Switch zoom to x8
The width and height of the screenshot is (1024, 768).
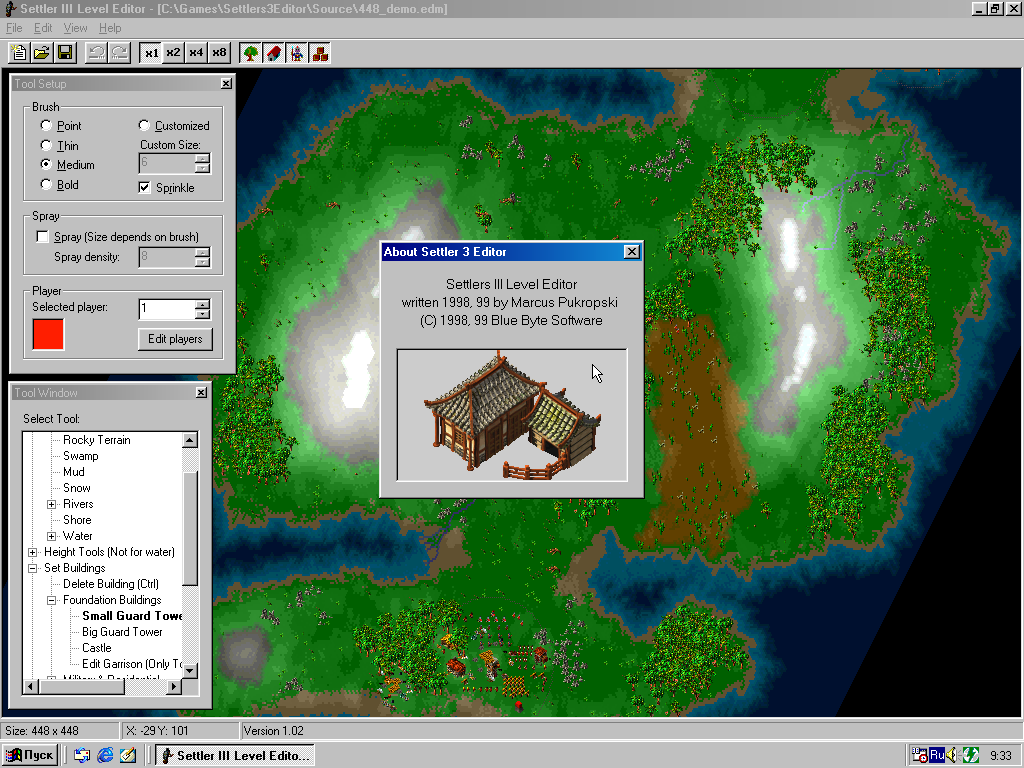pos(219,52)
